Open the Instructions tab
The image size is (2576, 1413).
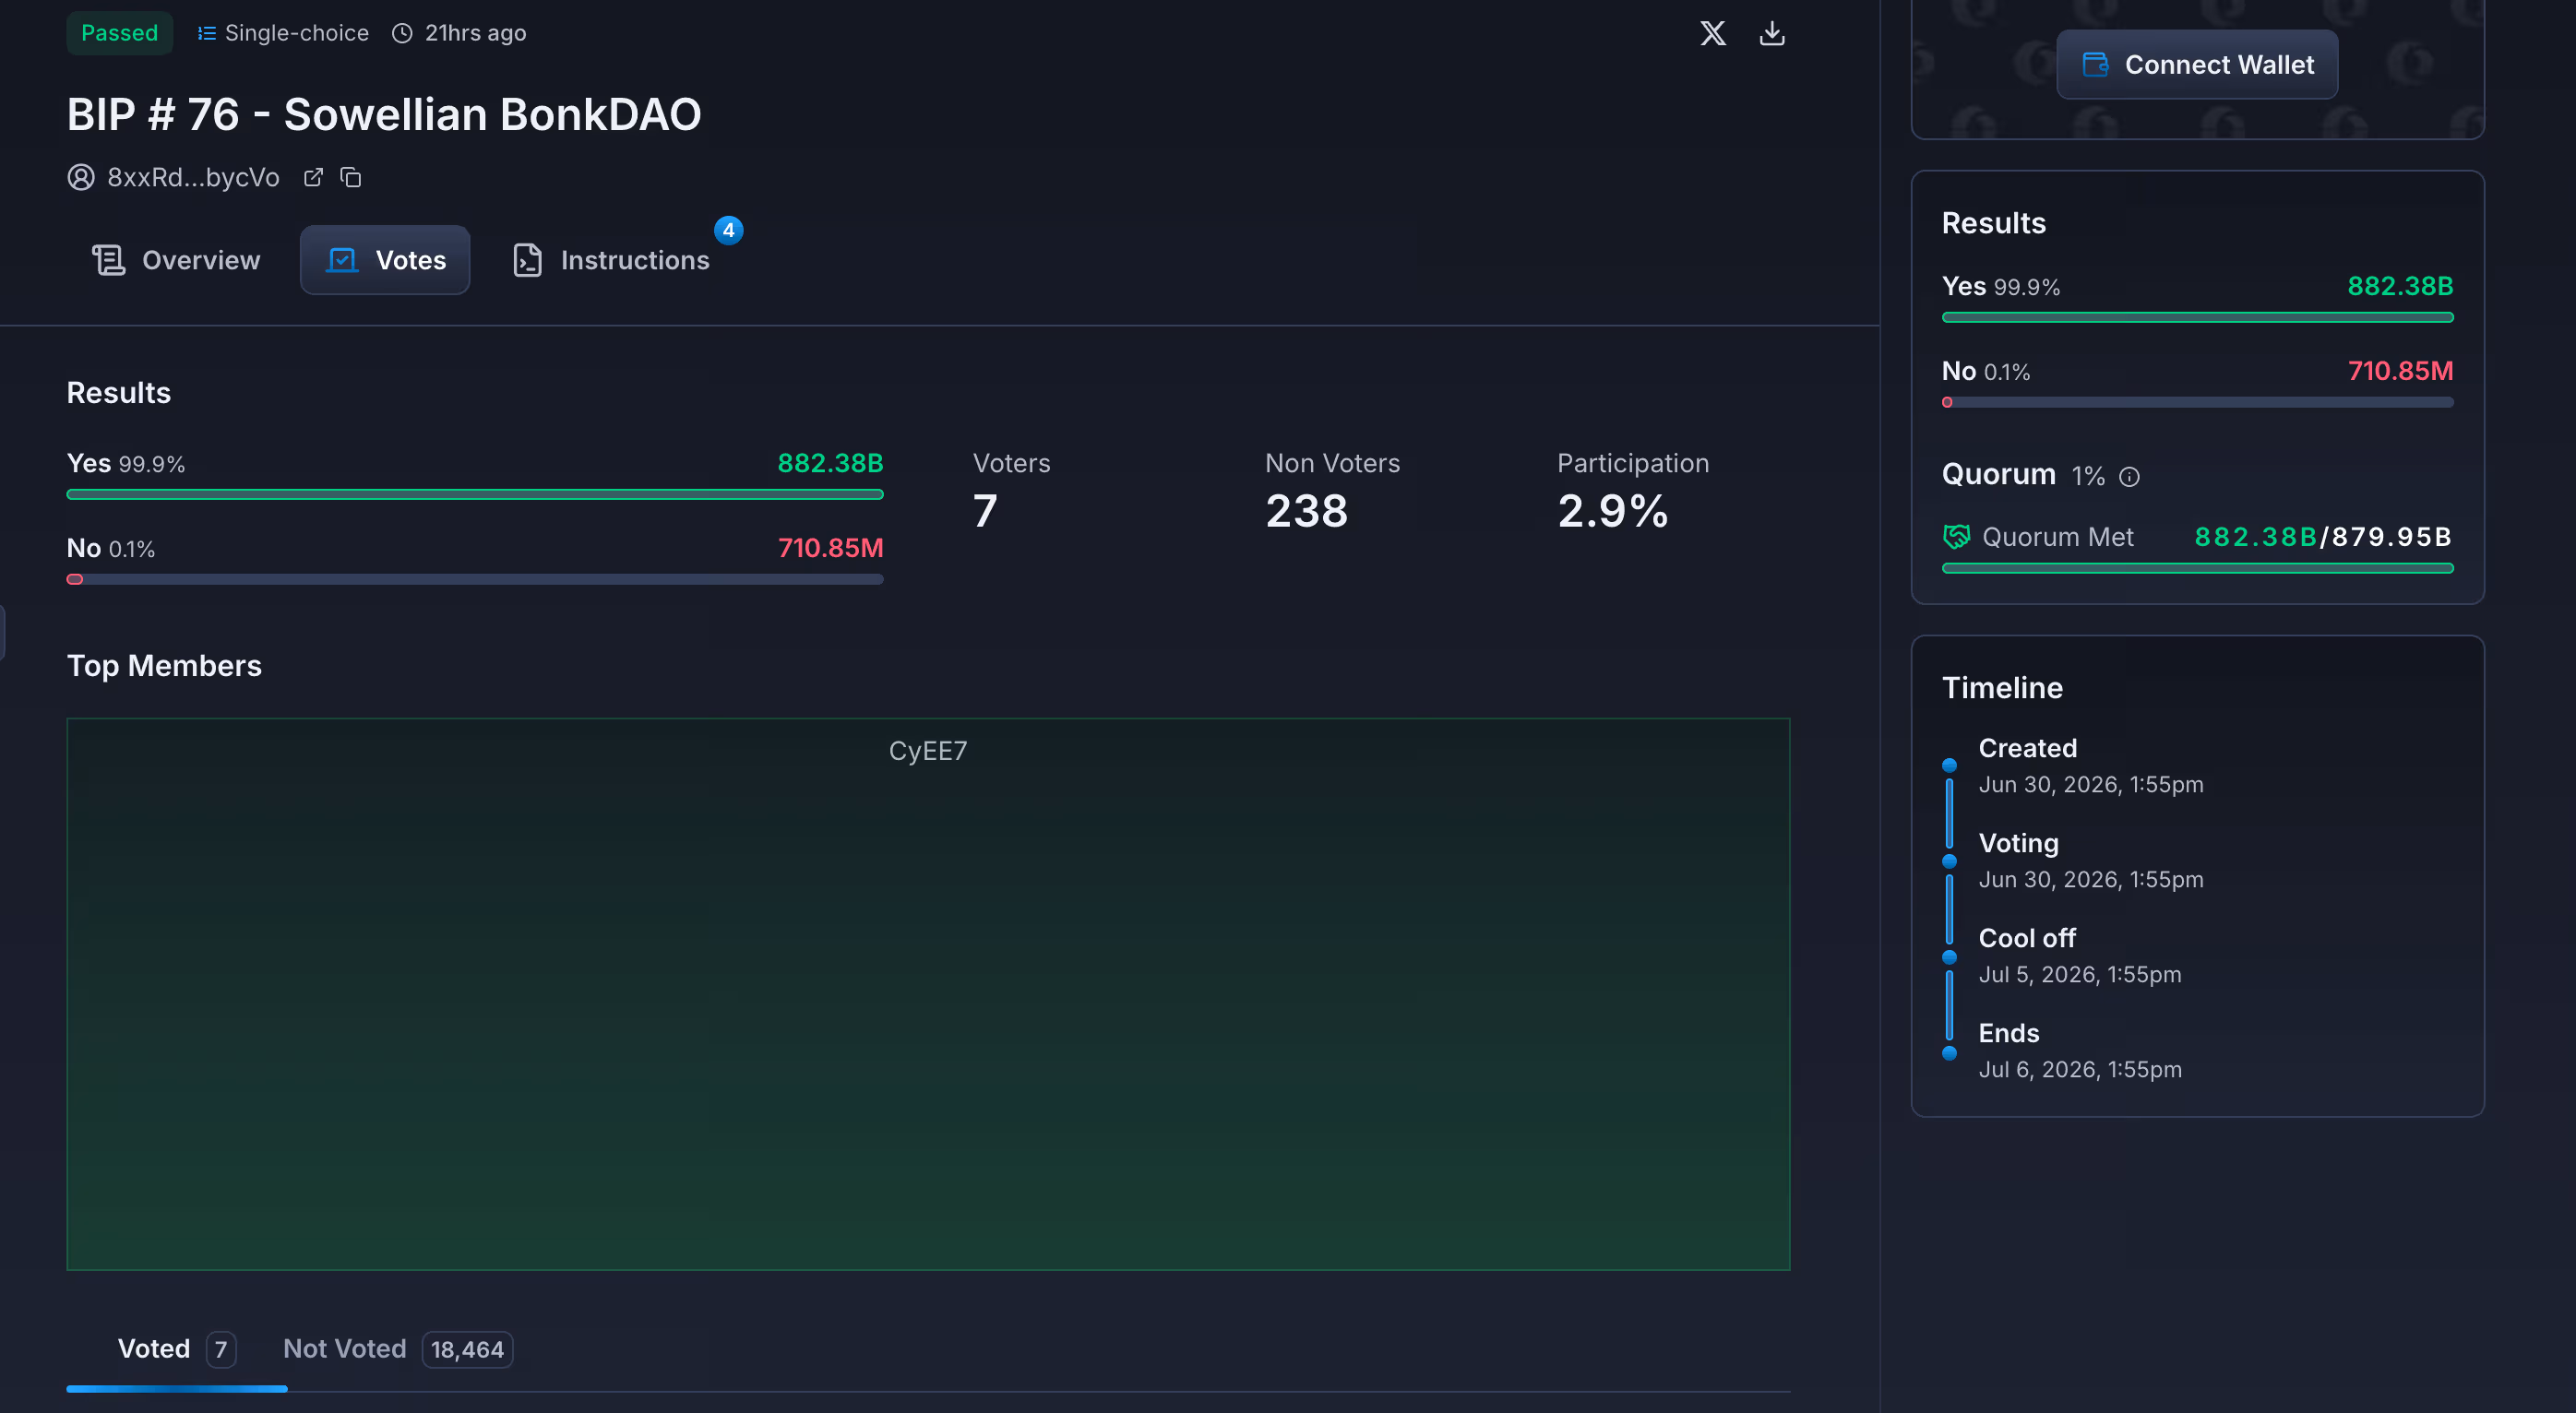click(611, 260)
